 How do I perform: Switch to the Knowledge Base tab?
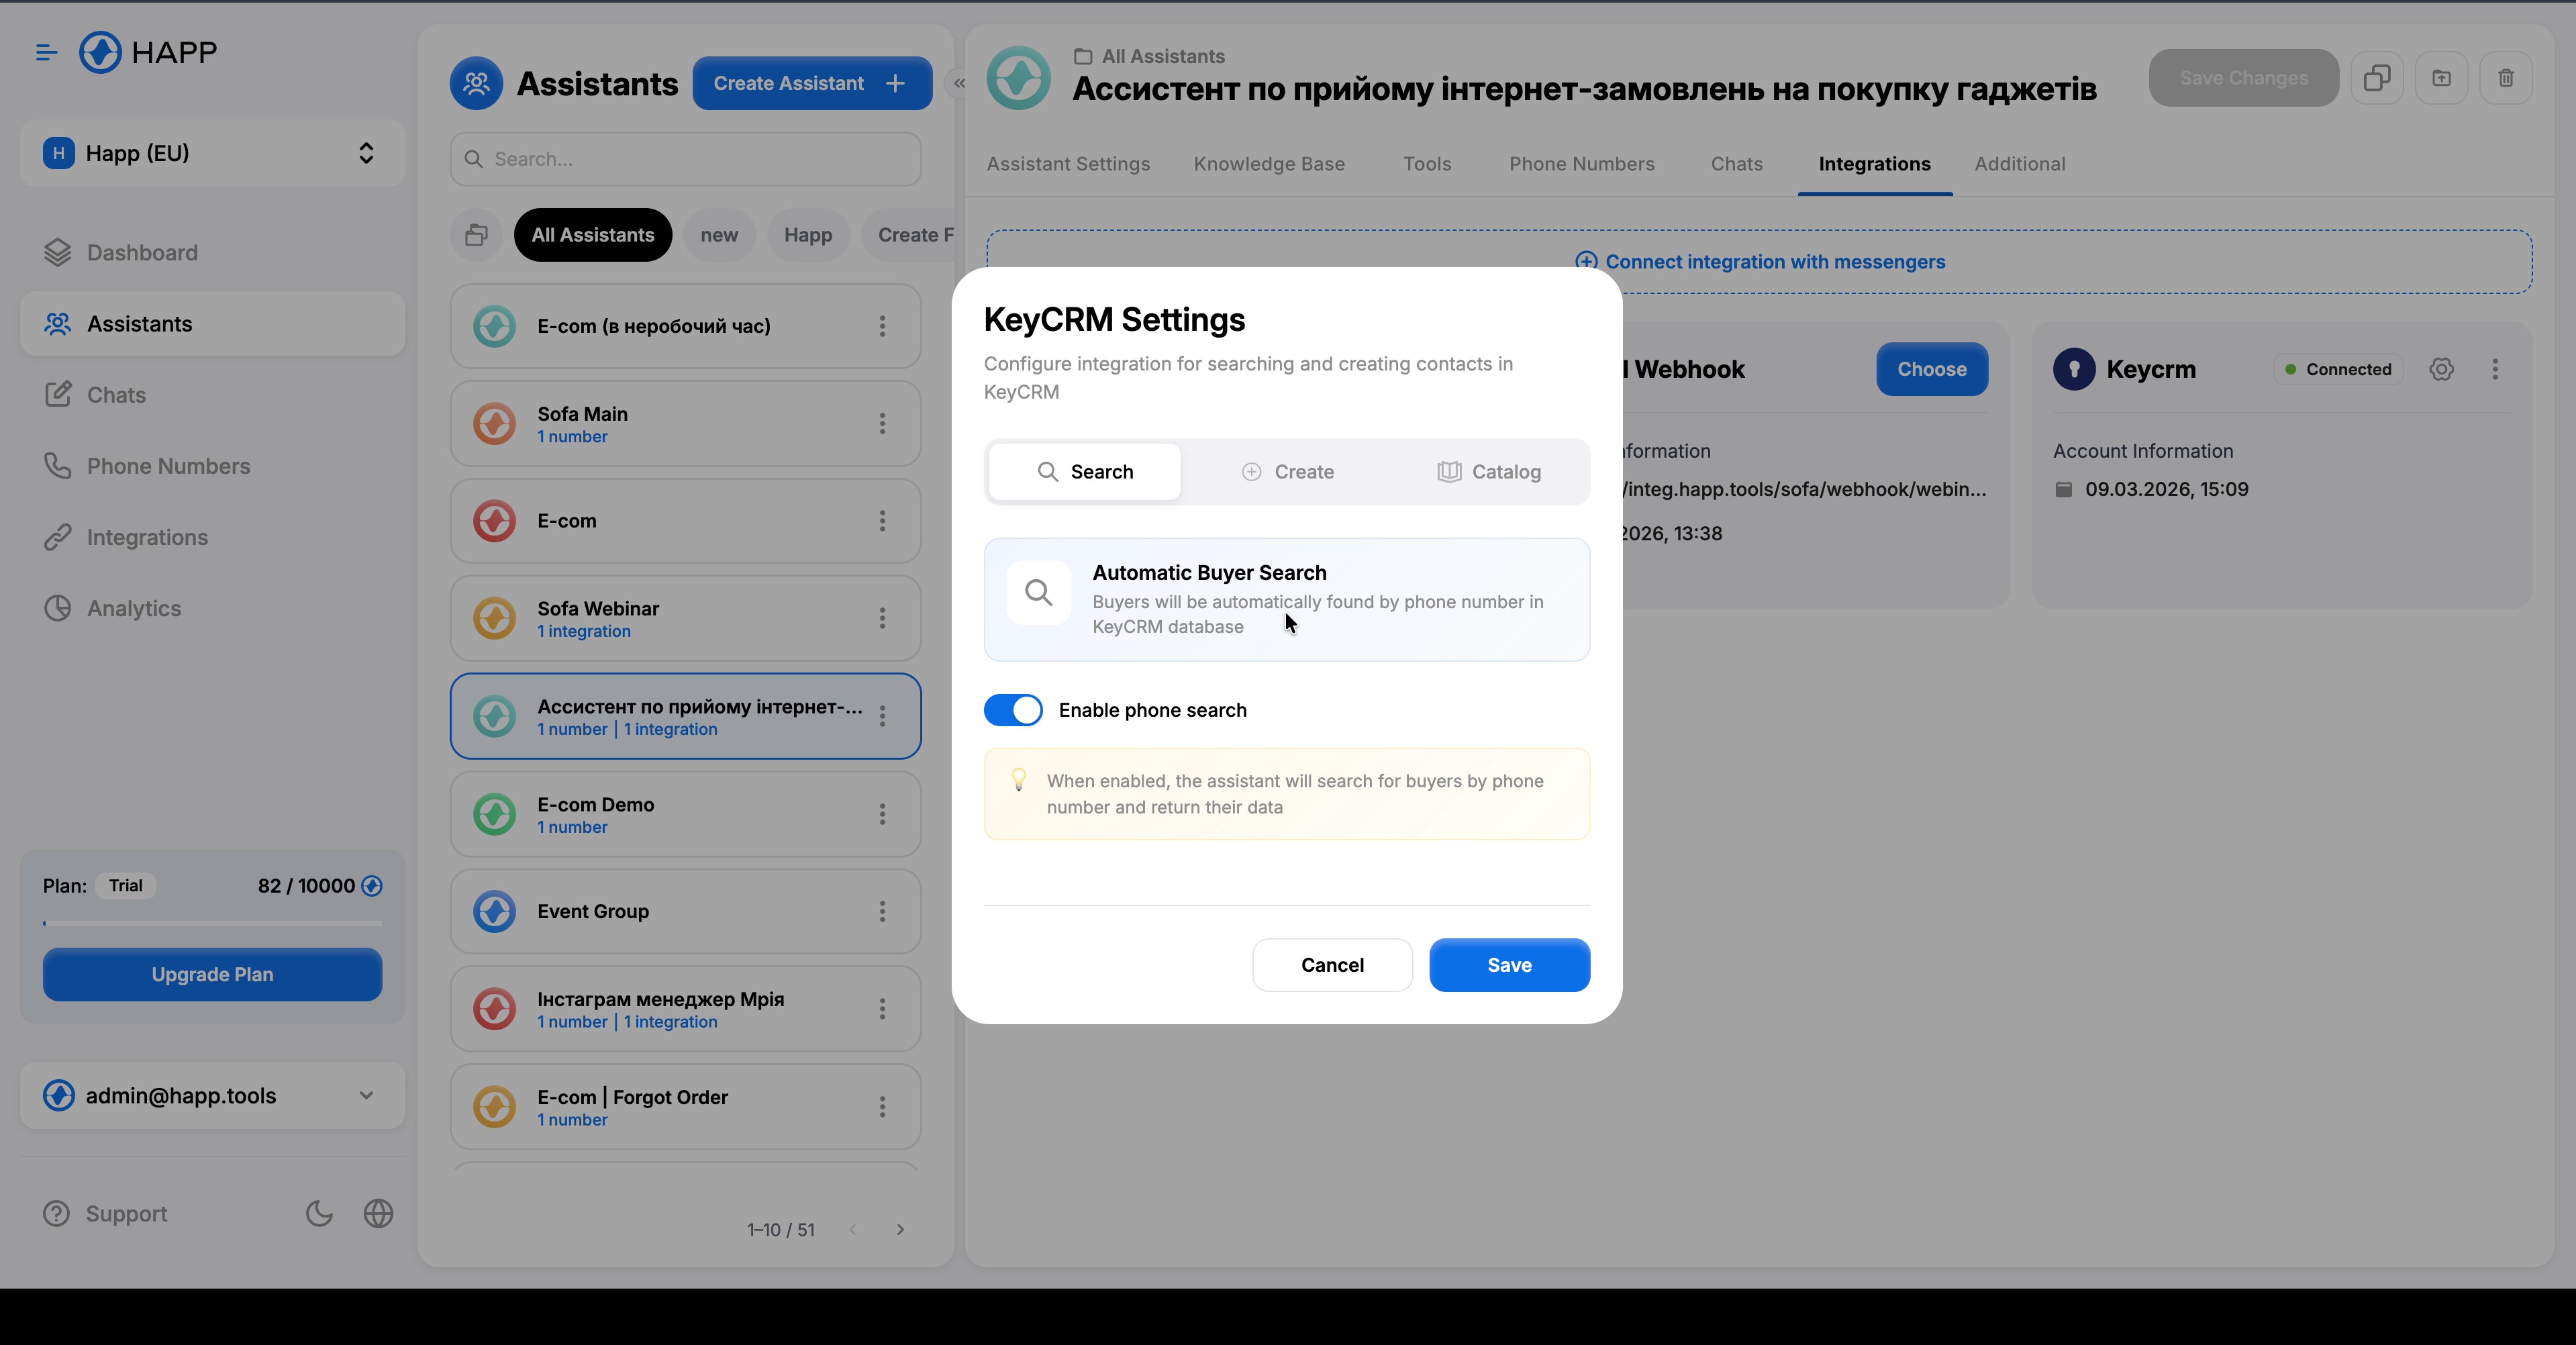tap(1269, 164)
